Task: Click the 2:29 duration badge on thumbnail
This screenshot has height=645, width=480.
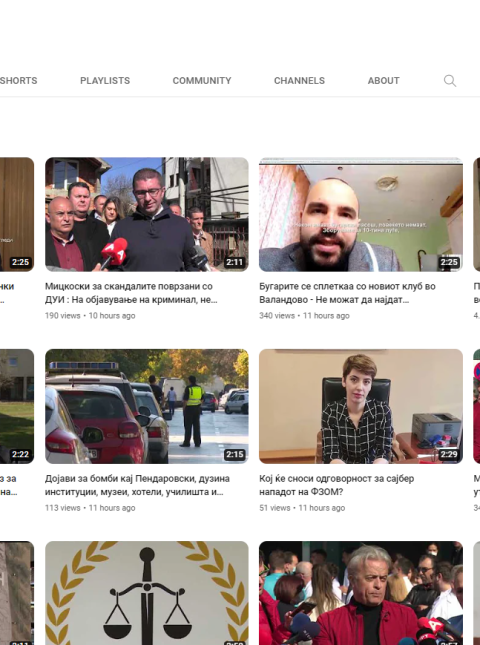Action: pyautogui.click(x=448, y=454)
